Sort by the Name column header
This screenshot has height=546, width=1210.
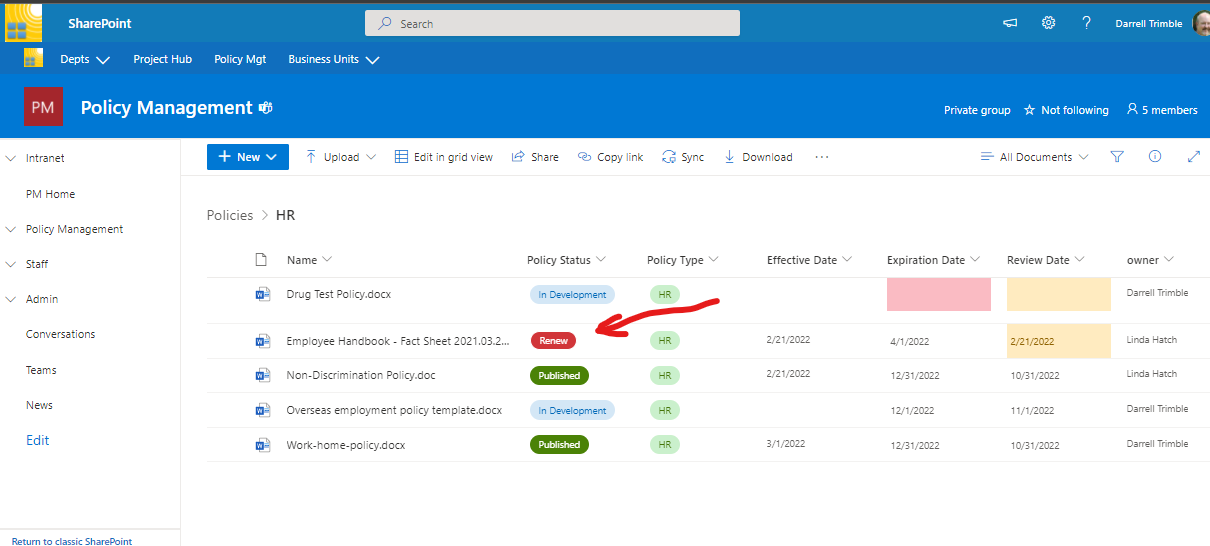309,260
